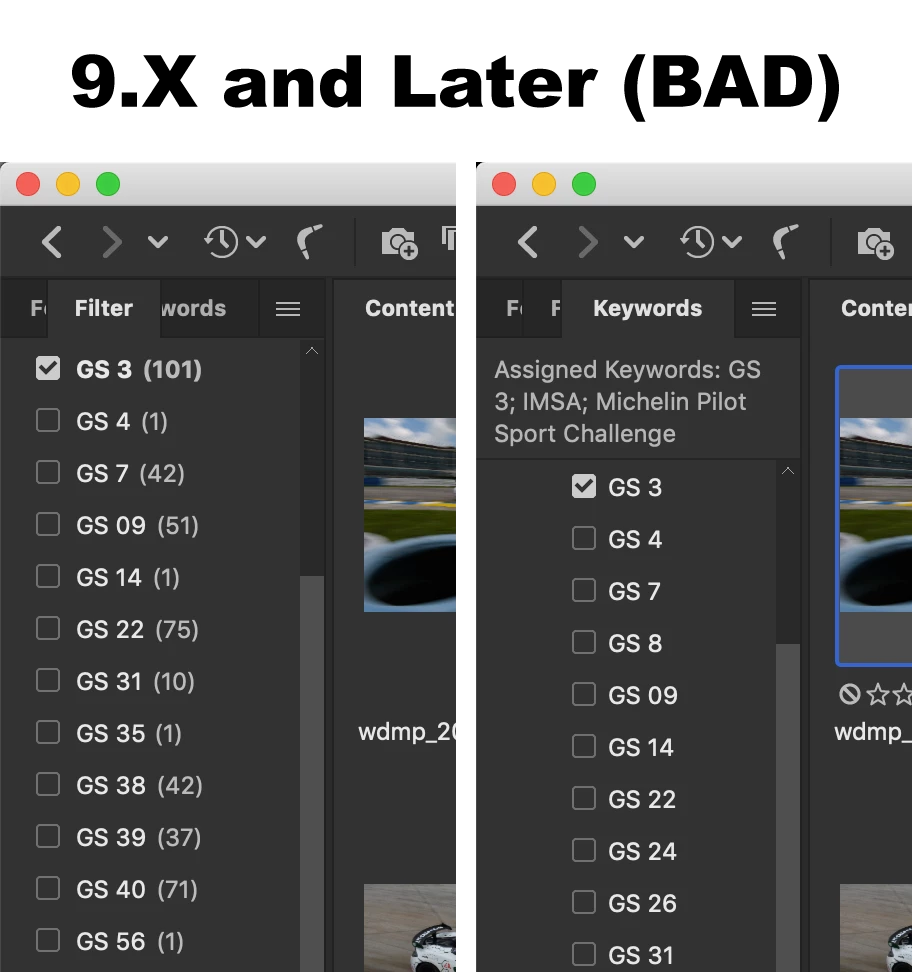
Task: Go back in left Bridge window
Action: click(x=52, y=242)
